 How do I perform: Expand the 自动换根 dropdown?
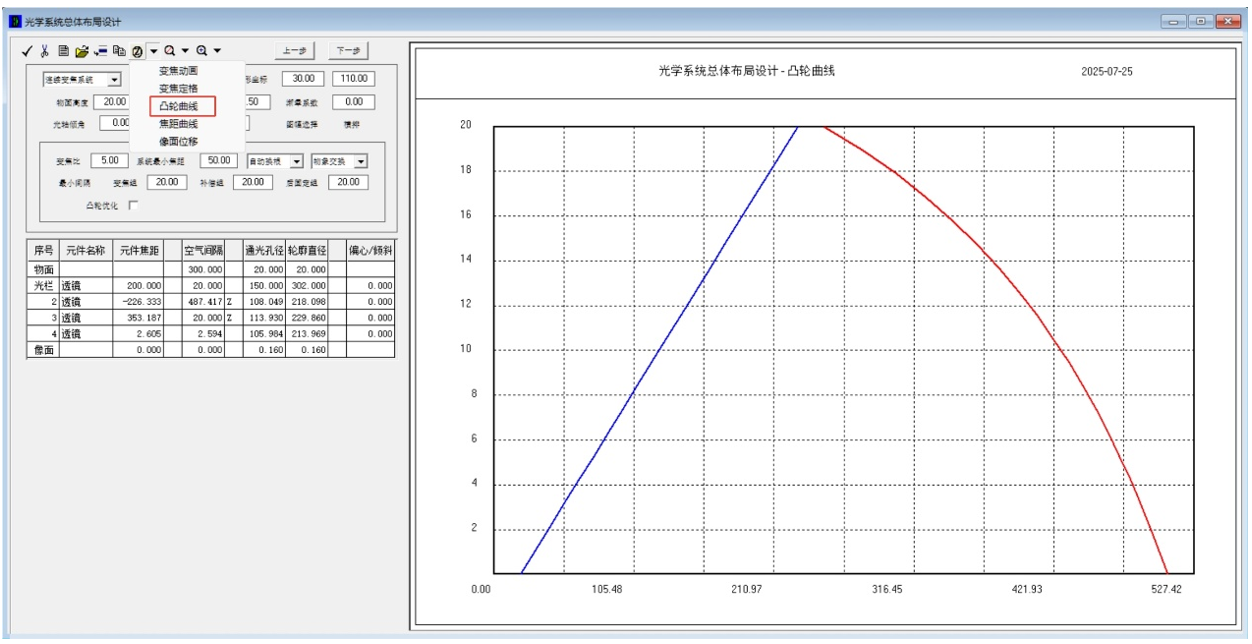296,161
